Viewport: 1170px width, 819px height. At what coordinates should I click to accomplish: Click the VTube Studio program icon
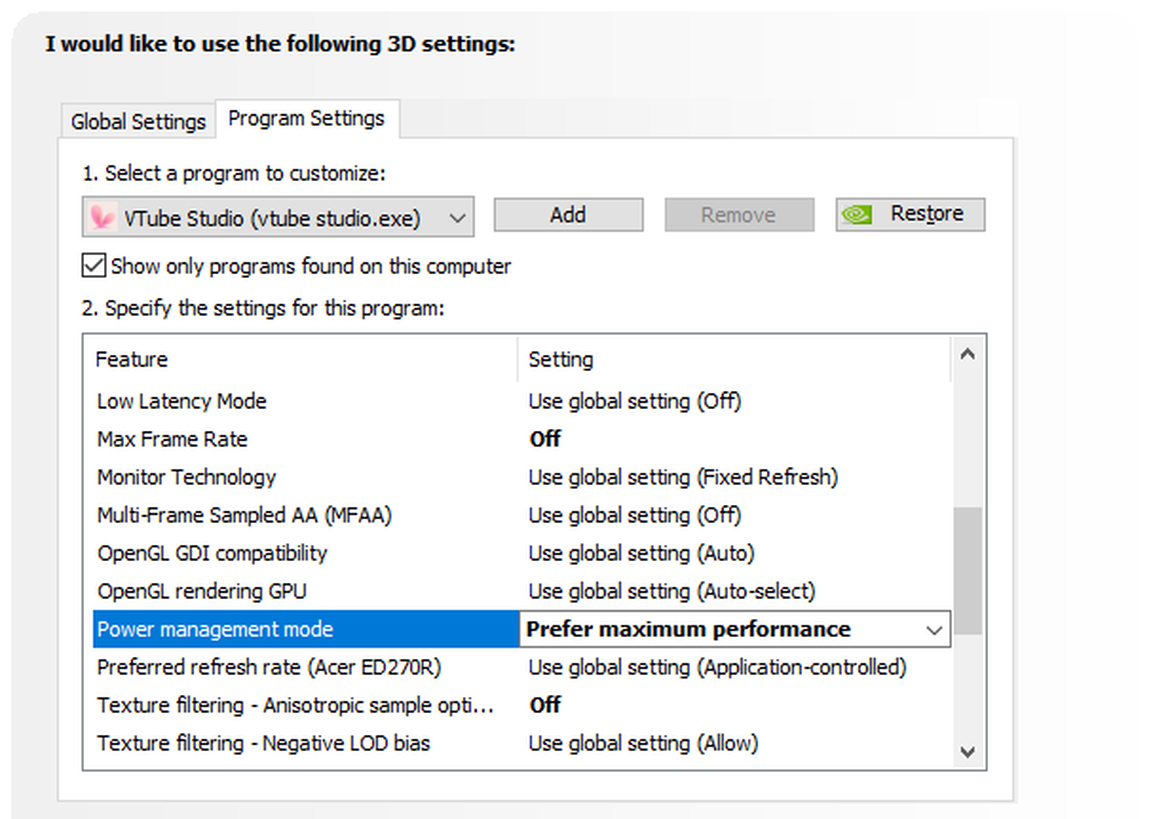[102, 217]
